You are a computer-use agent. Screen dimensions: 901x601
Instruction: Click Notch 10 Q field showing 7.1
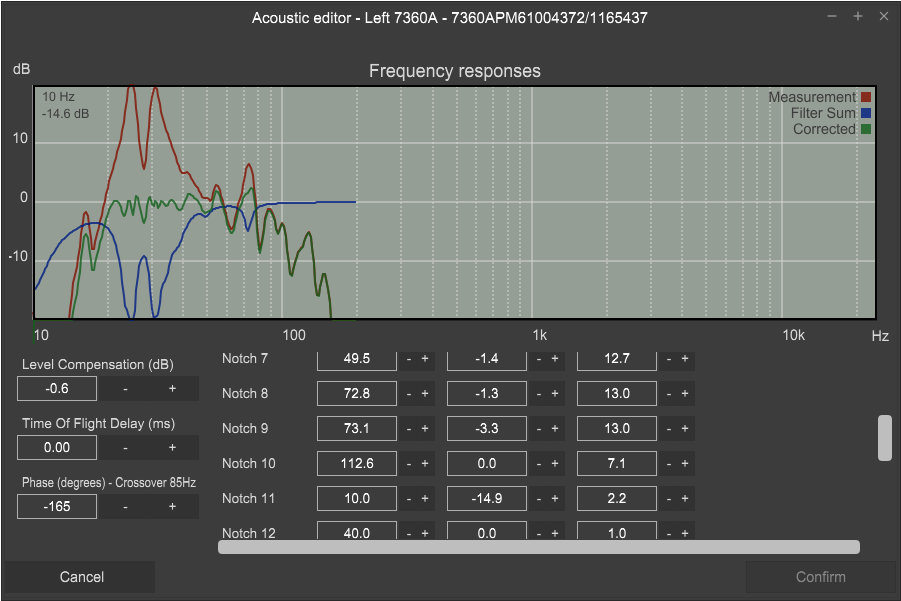tap(617, 464)
